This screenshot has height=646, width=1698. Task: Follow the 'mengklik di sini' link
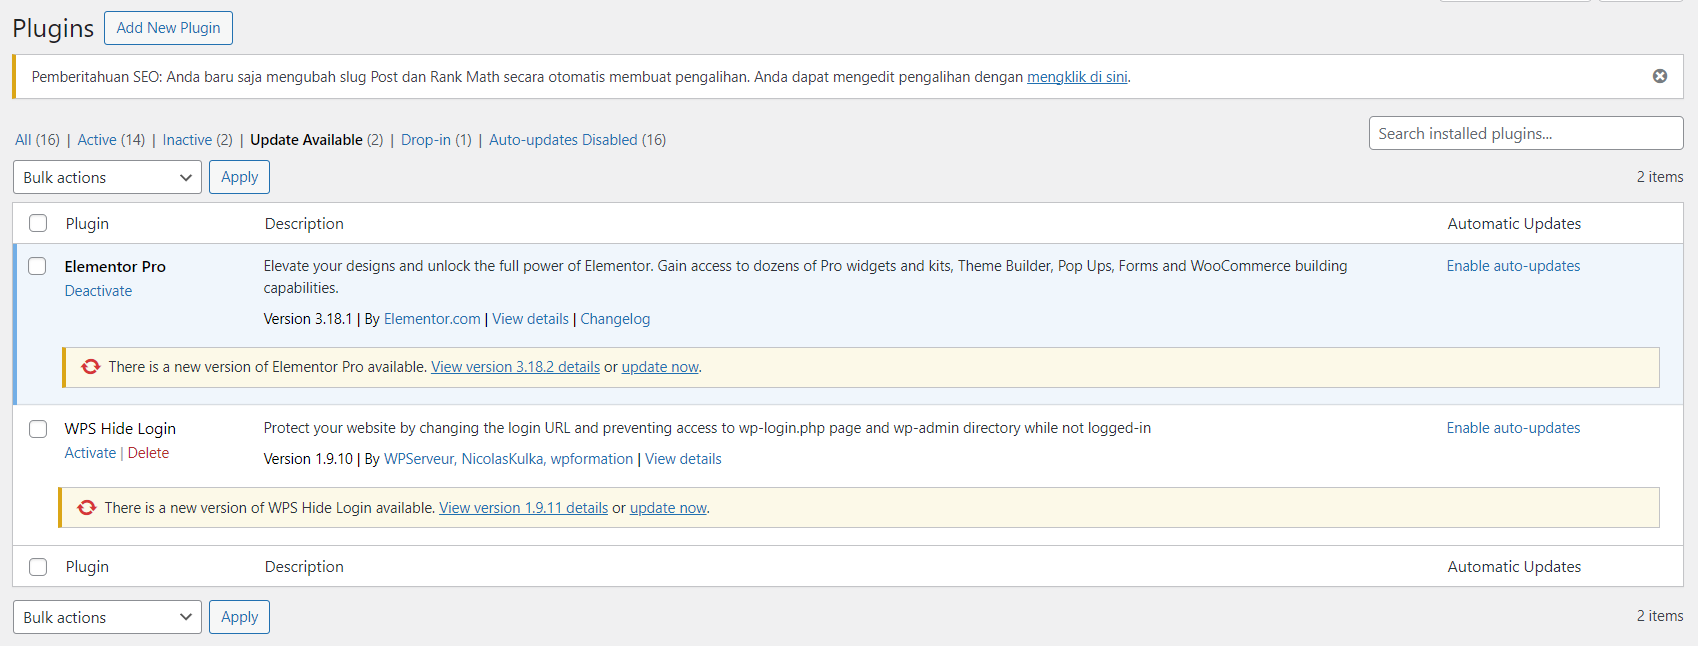[x=1077, y=77]
